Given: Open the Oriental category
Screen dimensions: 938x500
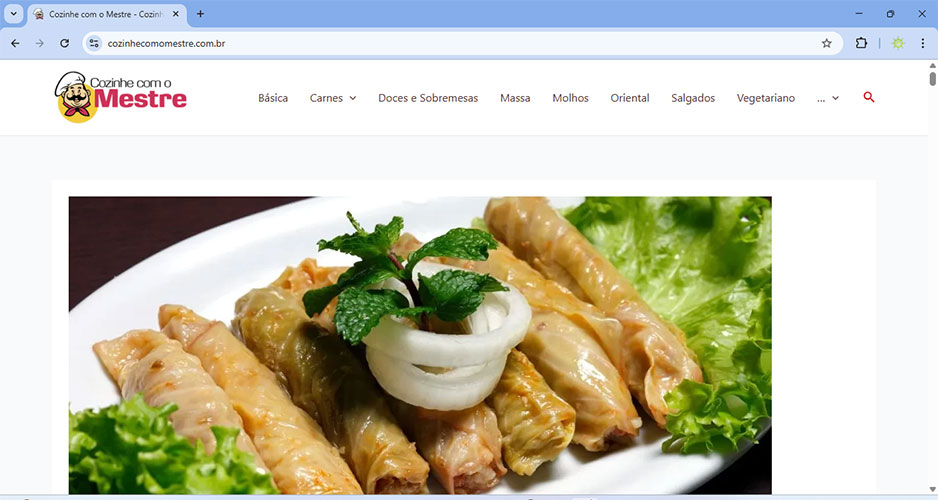Looking at the screenshot, I should pos(629,98).
